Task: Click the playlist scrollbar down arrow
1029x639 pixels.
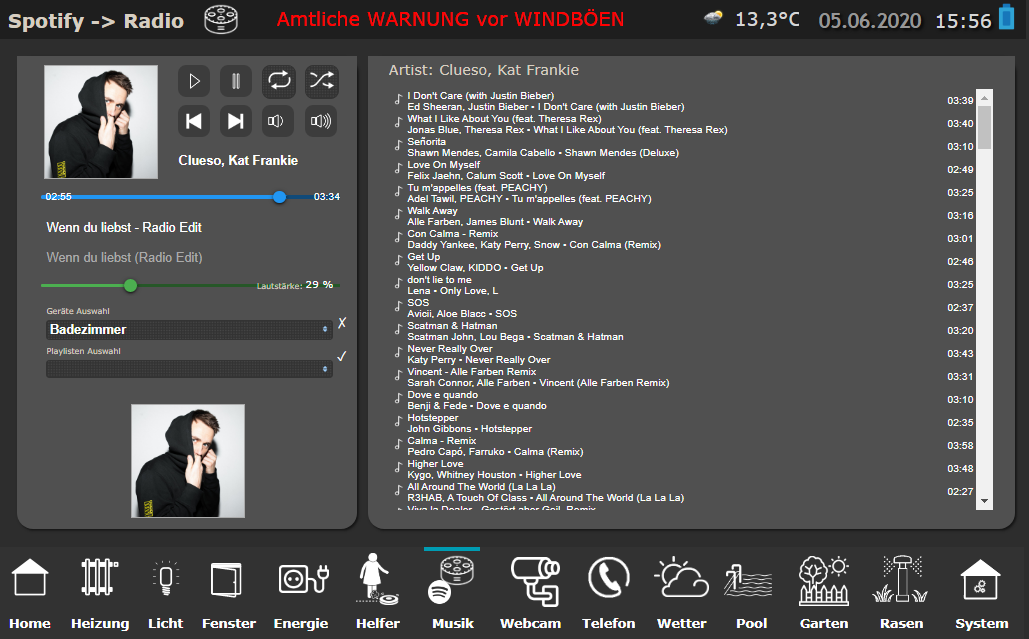Action: [984, 500]
